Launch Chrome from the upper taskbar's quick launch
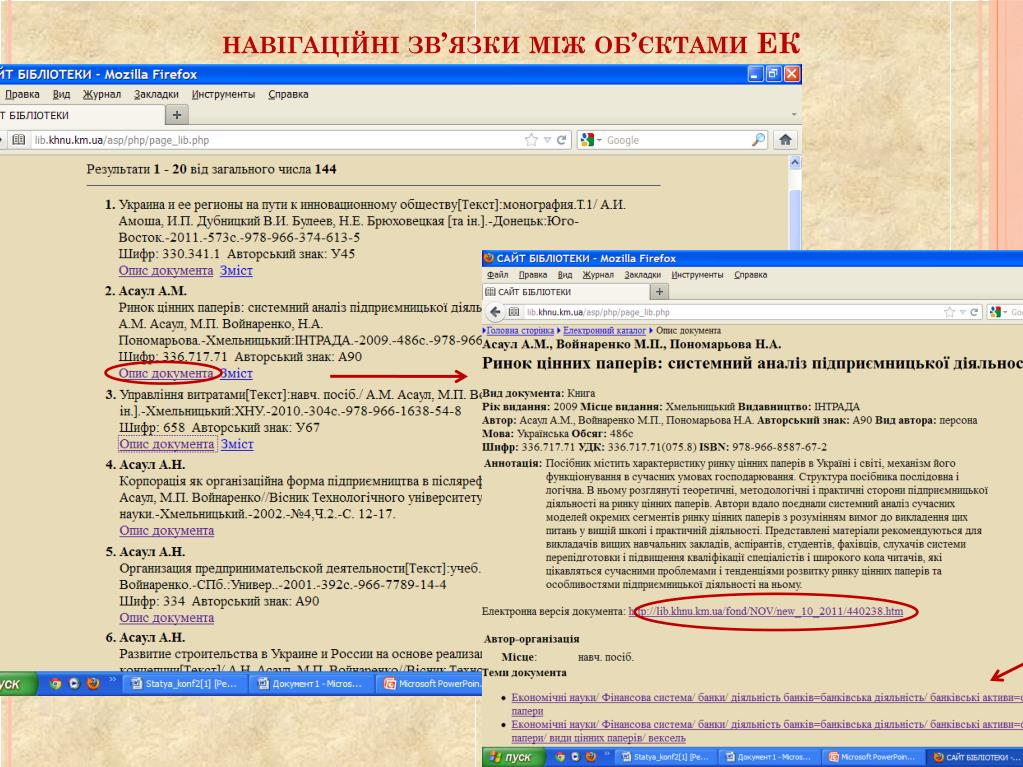The height and width of the screenshot is (767, 1023). click(55, 684)
